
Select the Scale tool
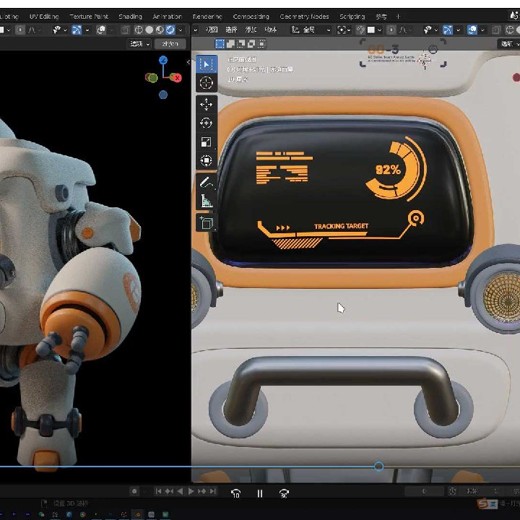206,142
